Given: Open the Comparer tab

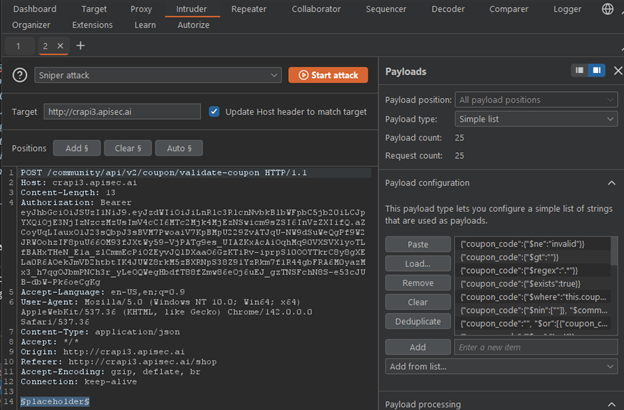Looking at the screenshot, I should 509,9.
